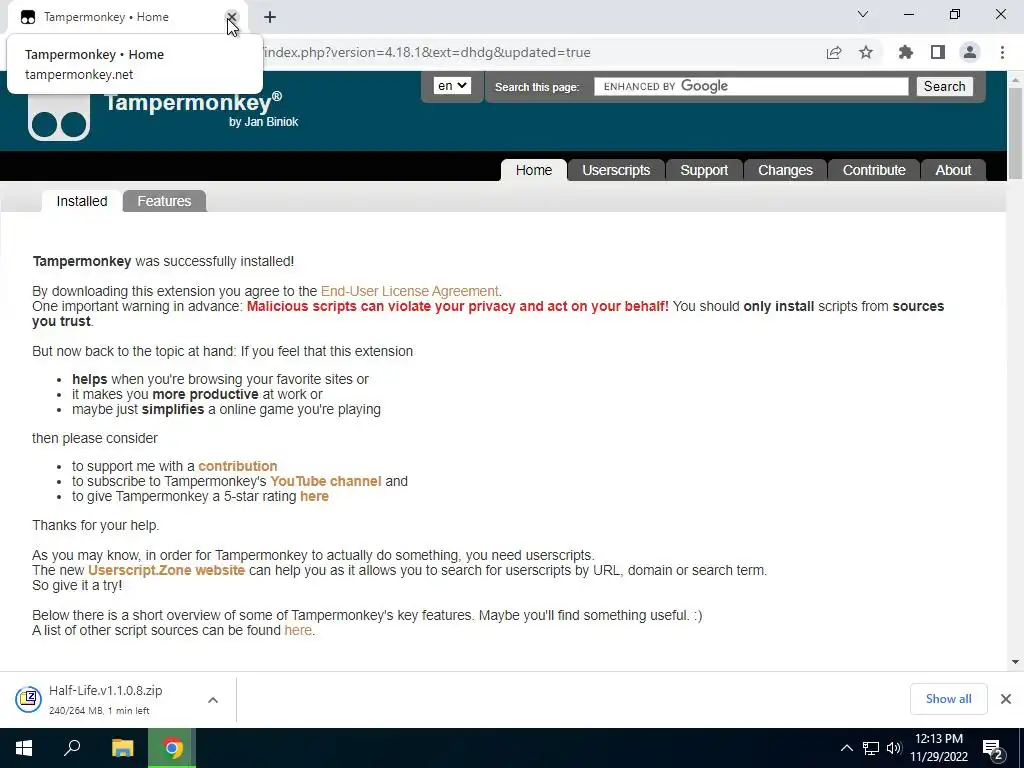Open the About tab
The width and height of the screenshot is (1024, 768).
(x=953, y=170)
